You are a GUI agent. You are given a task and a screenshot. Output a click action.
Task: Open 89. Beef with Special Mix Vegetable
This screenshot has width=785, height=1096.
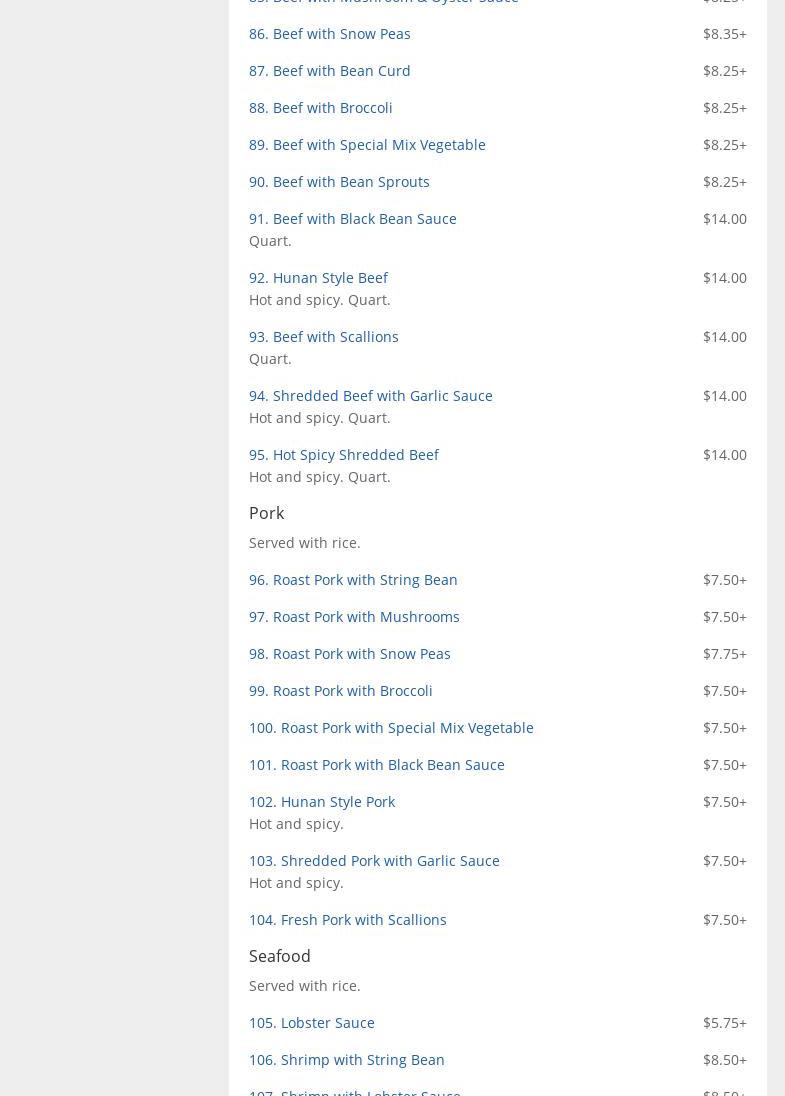click(x=367, y=145)
